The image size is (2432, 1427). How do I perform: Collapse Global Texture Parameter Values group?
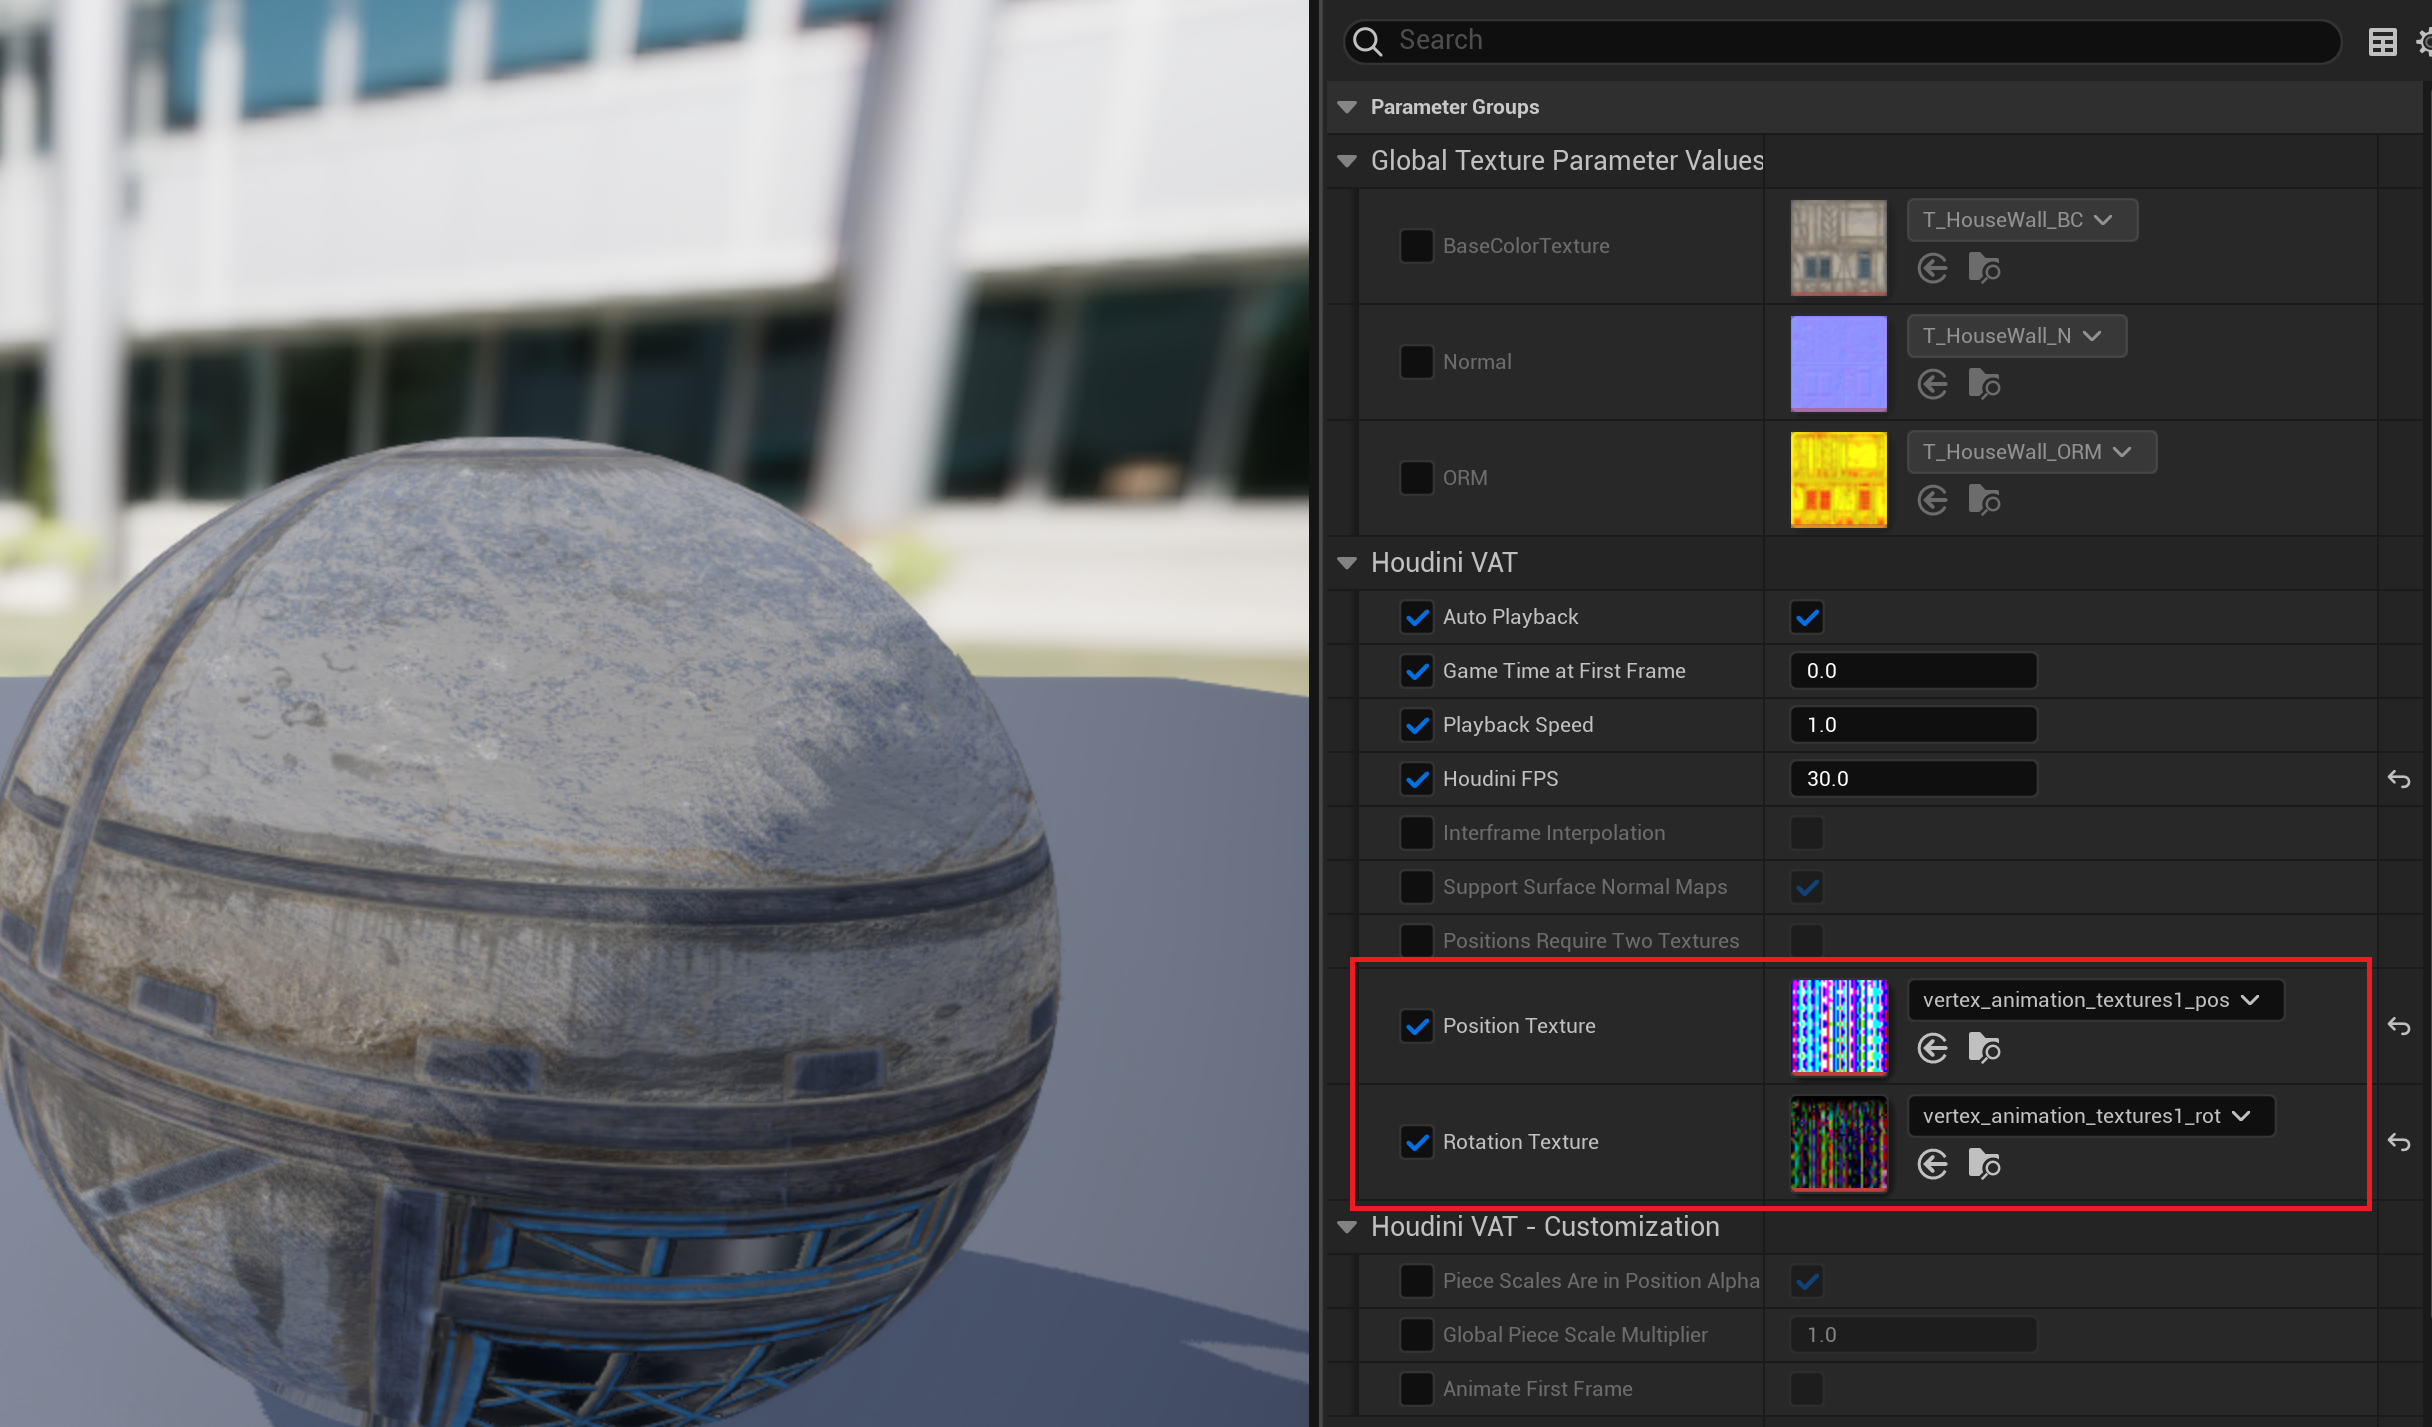pyautogui.click(x=1347, y=161)
